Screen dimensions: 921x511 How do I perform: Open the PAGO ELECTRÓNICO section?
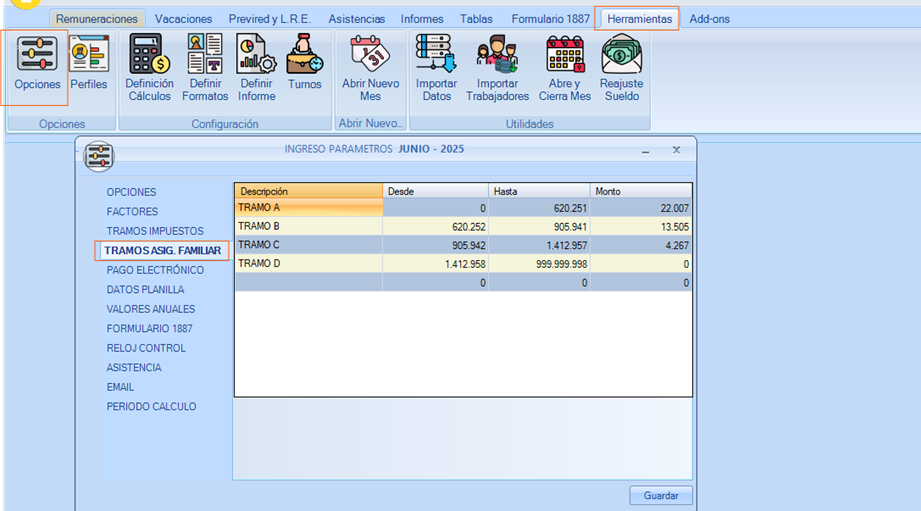click(x=155, y=270)
